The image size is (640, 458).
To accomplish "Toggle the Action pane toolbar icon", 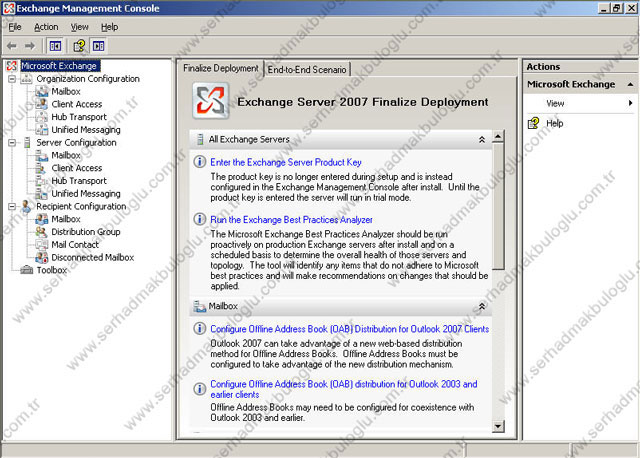I will click(98, 45).
